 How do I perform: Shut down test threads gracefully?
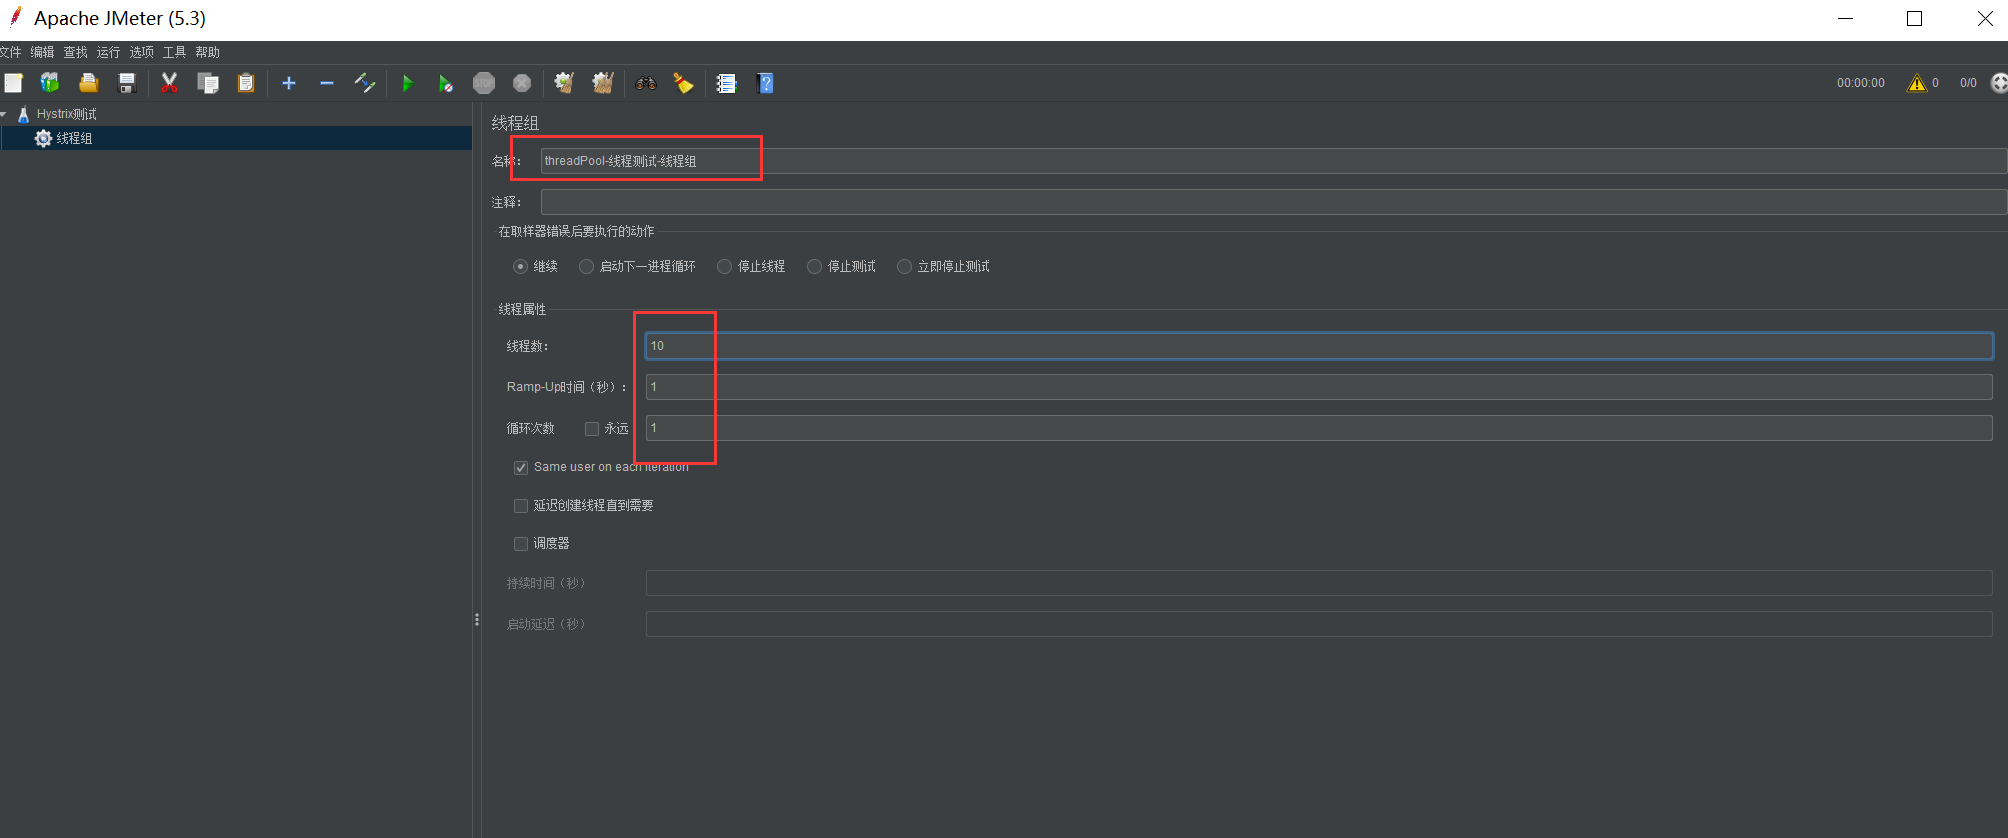point(522,83)
